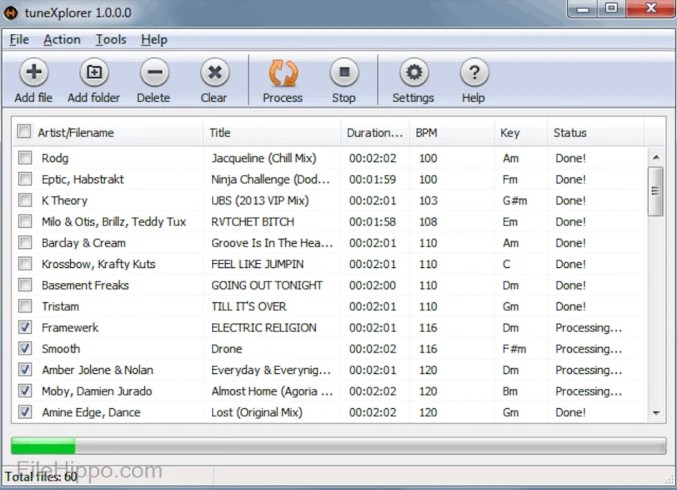Click artist name 'Tristam'
The width and height of the screenshot is (677, 490).
point(60,306)
